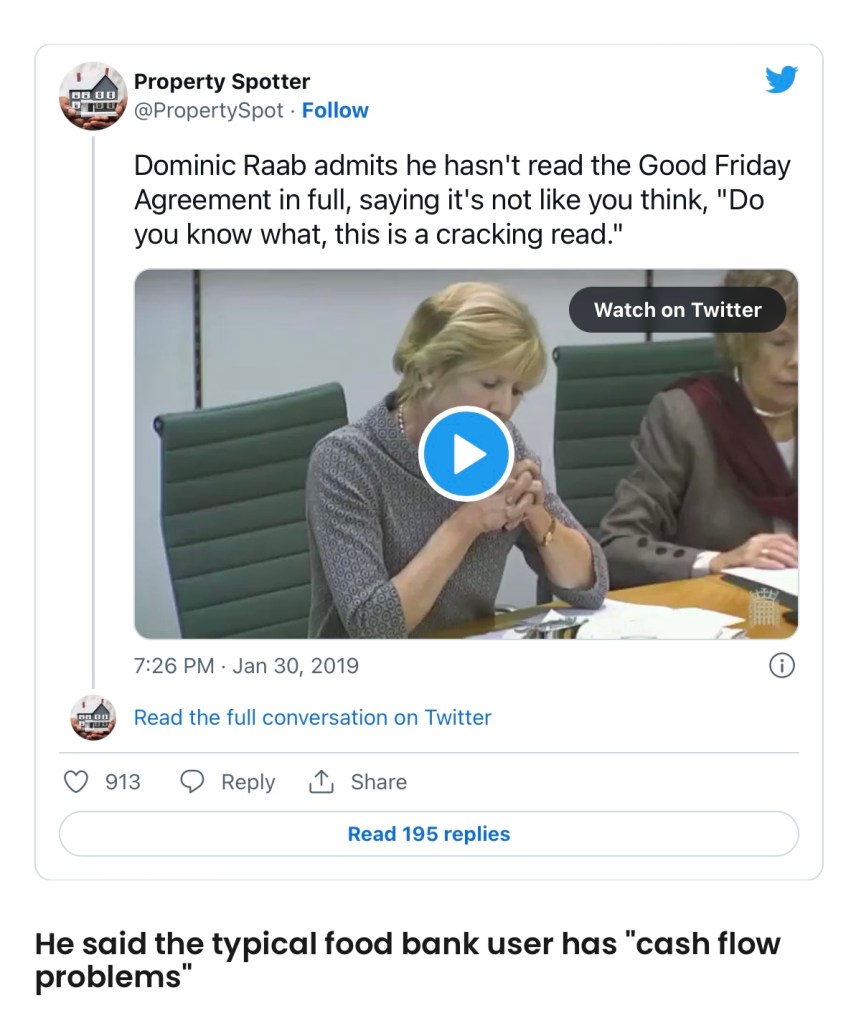Click Watch on Twitter button

677,310
